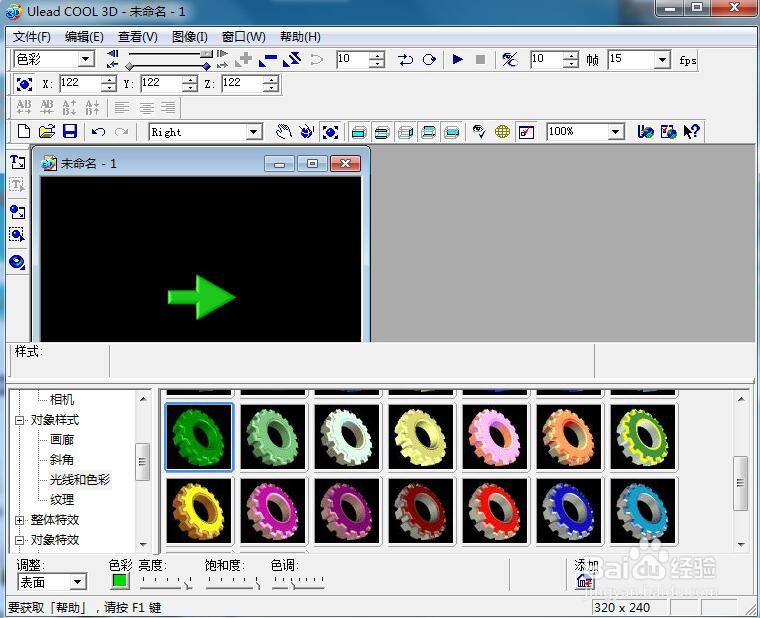Choose the red gear color preset

[494, 511]
